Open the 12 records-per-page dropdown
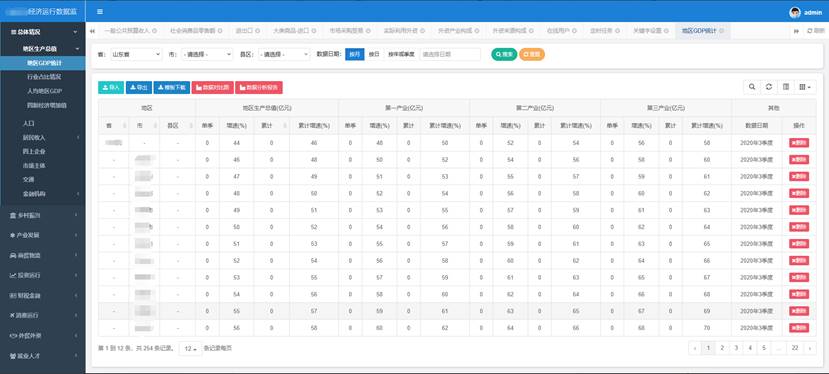 point(190,349)
